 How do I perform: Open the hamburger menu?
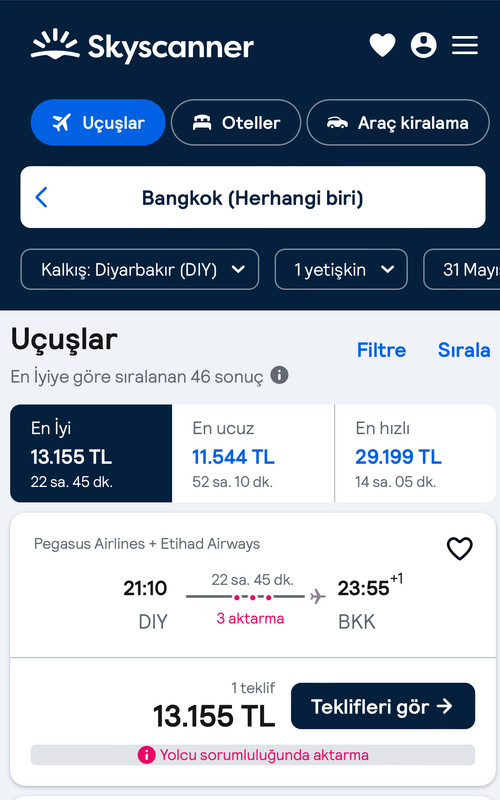click(465, 45)
